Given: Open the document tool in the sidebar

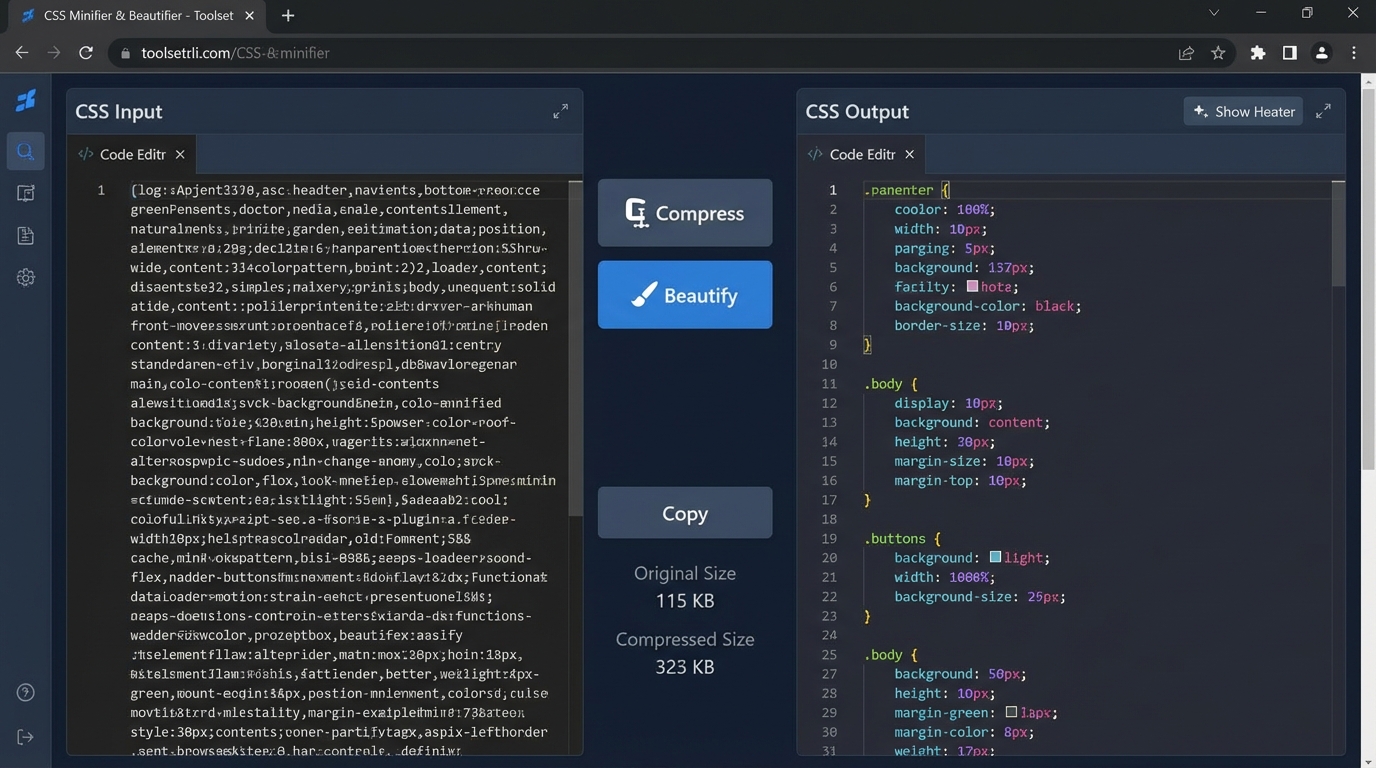Looking at the screenshot, I should click(x=25, y=235).
